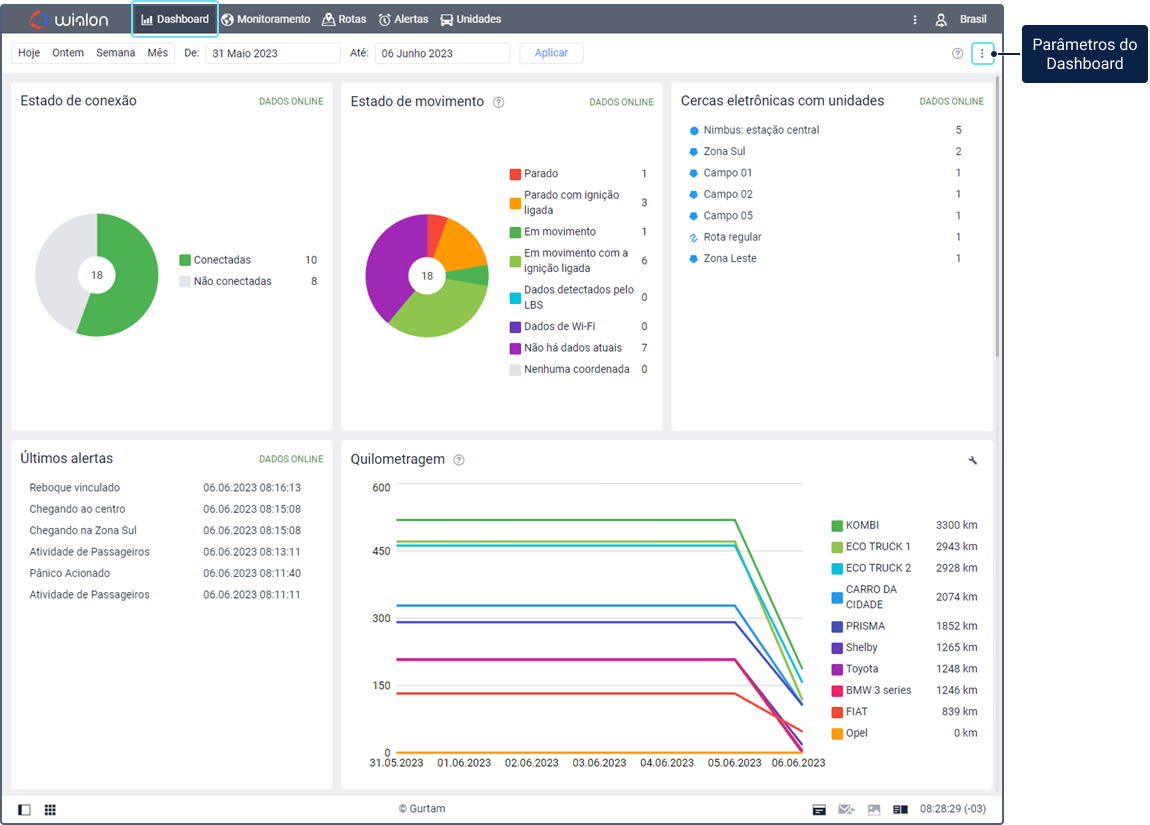Click the user profile icon beside Brasil
Image resolution: width=1150 pixels, height=825 pixels.
[941, 19]
